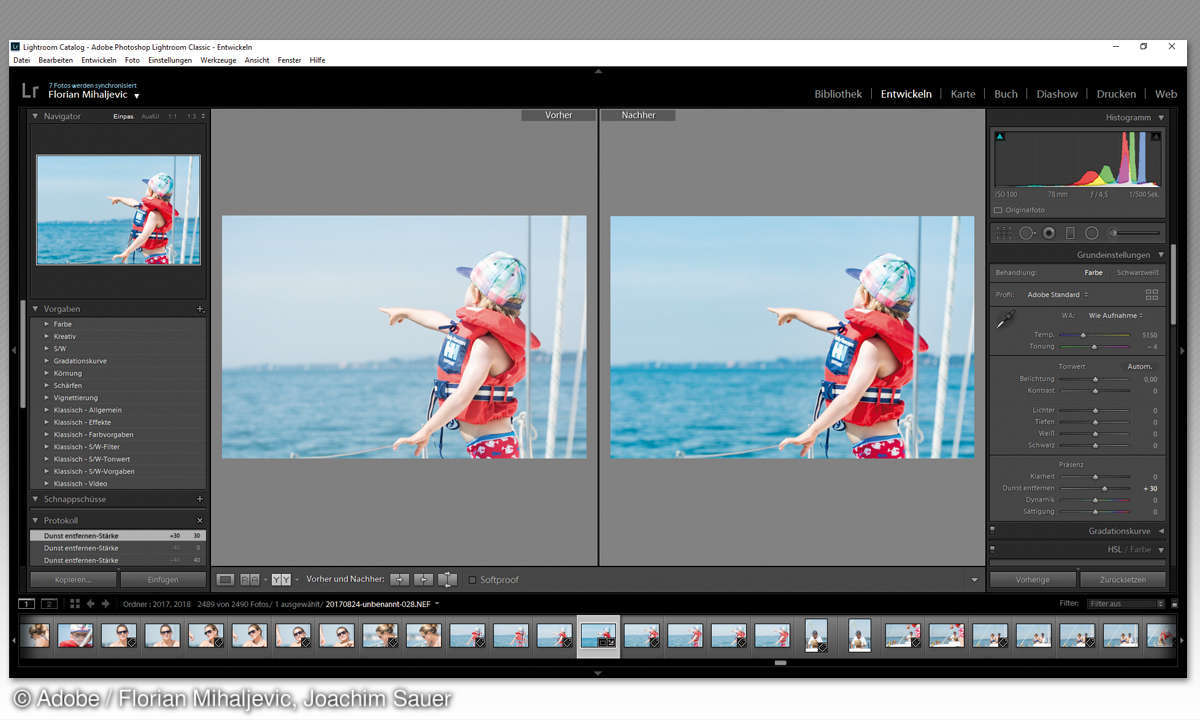
Task: Copy after settings to before
Action: click(423, 579)
